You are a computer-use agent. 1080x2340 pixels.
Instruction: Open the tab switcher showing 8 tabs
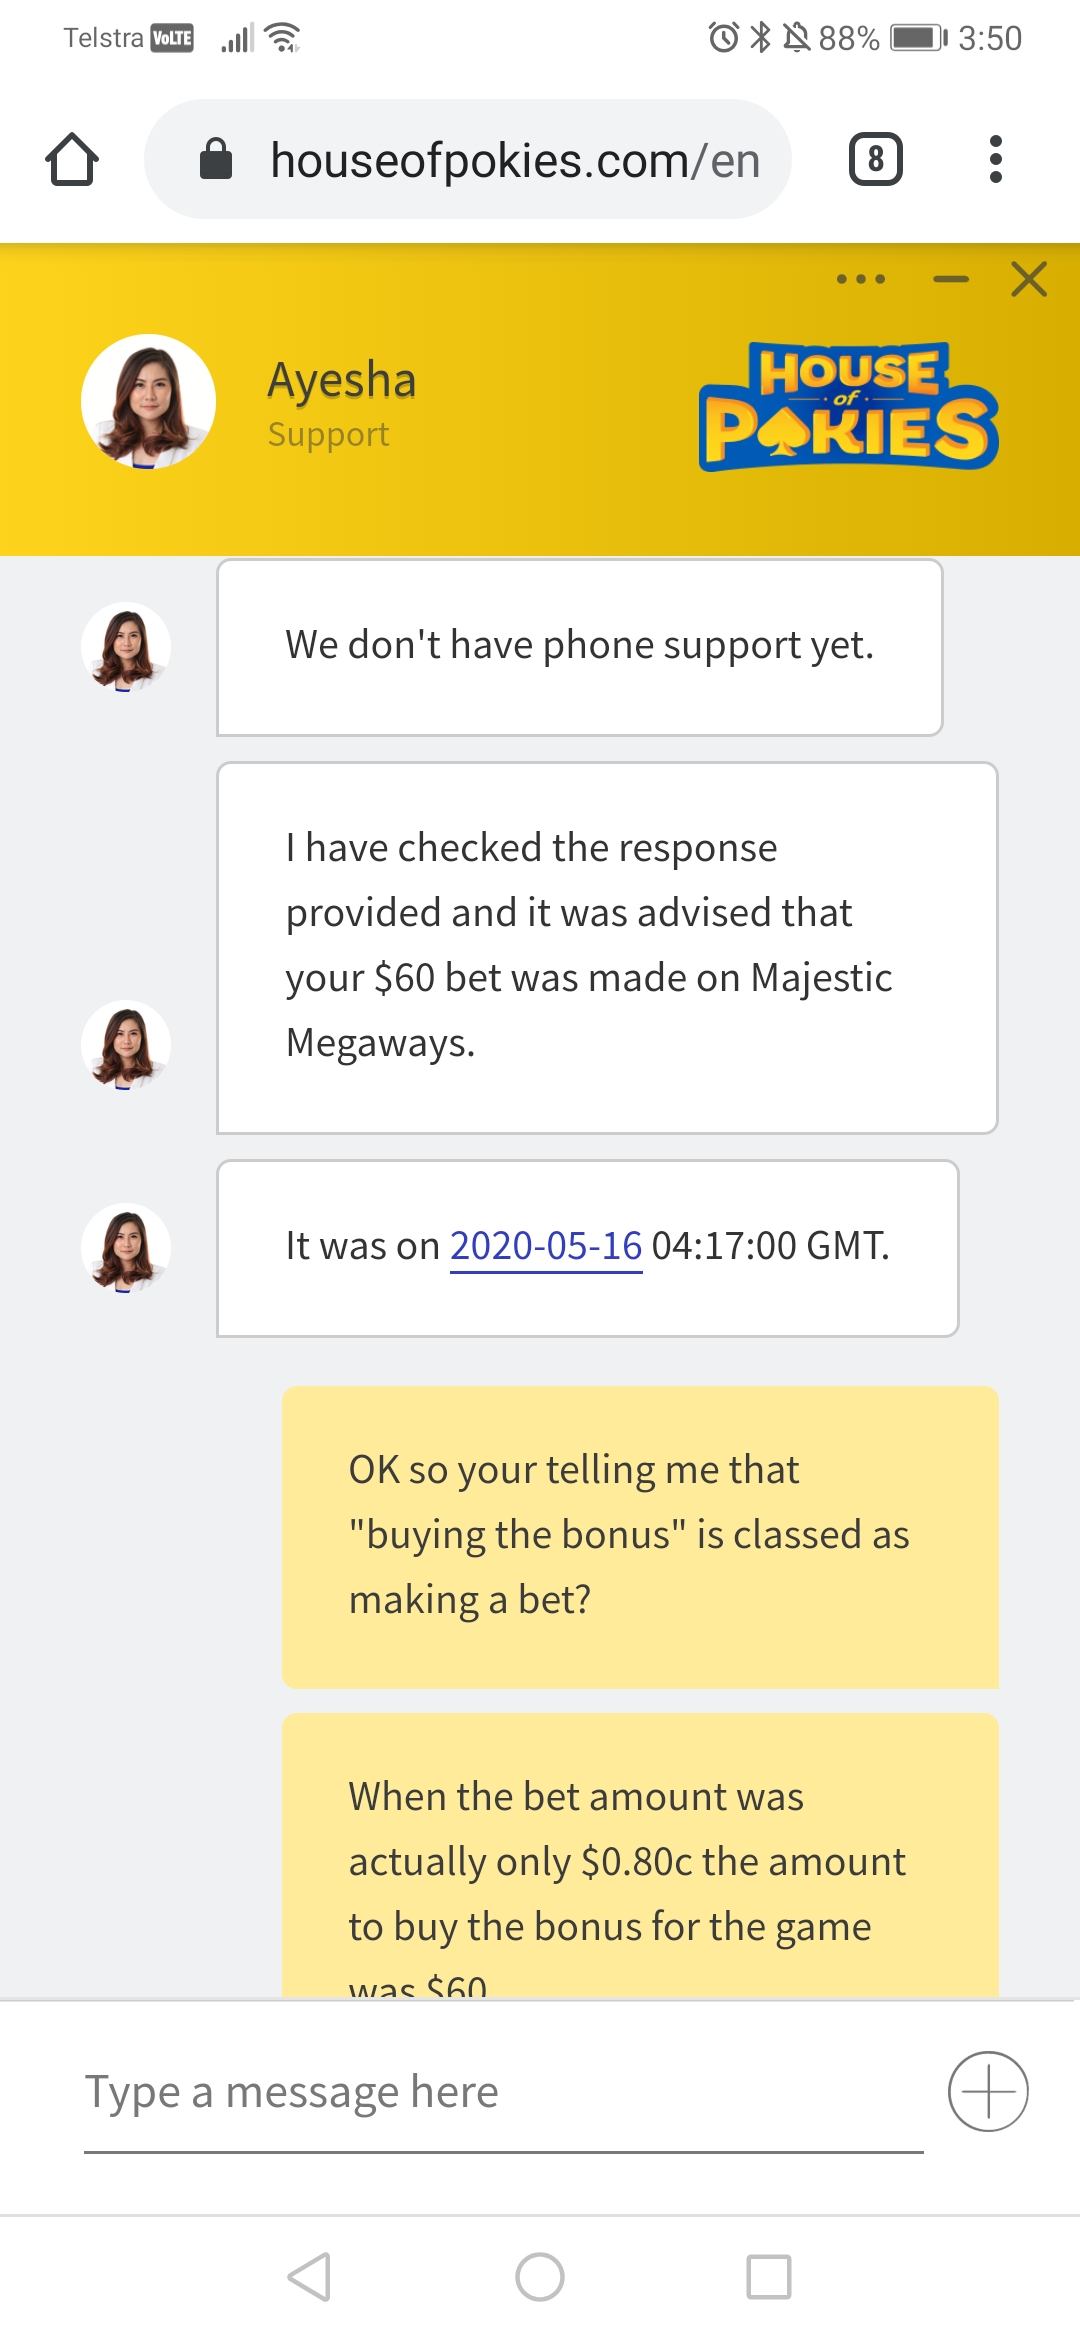click(x=875, y=160)
